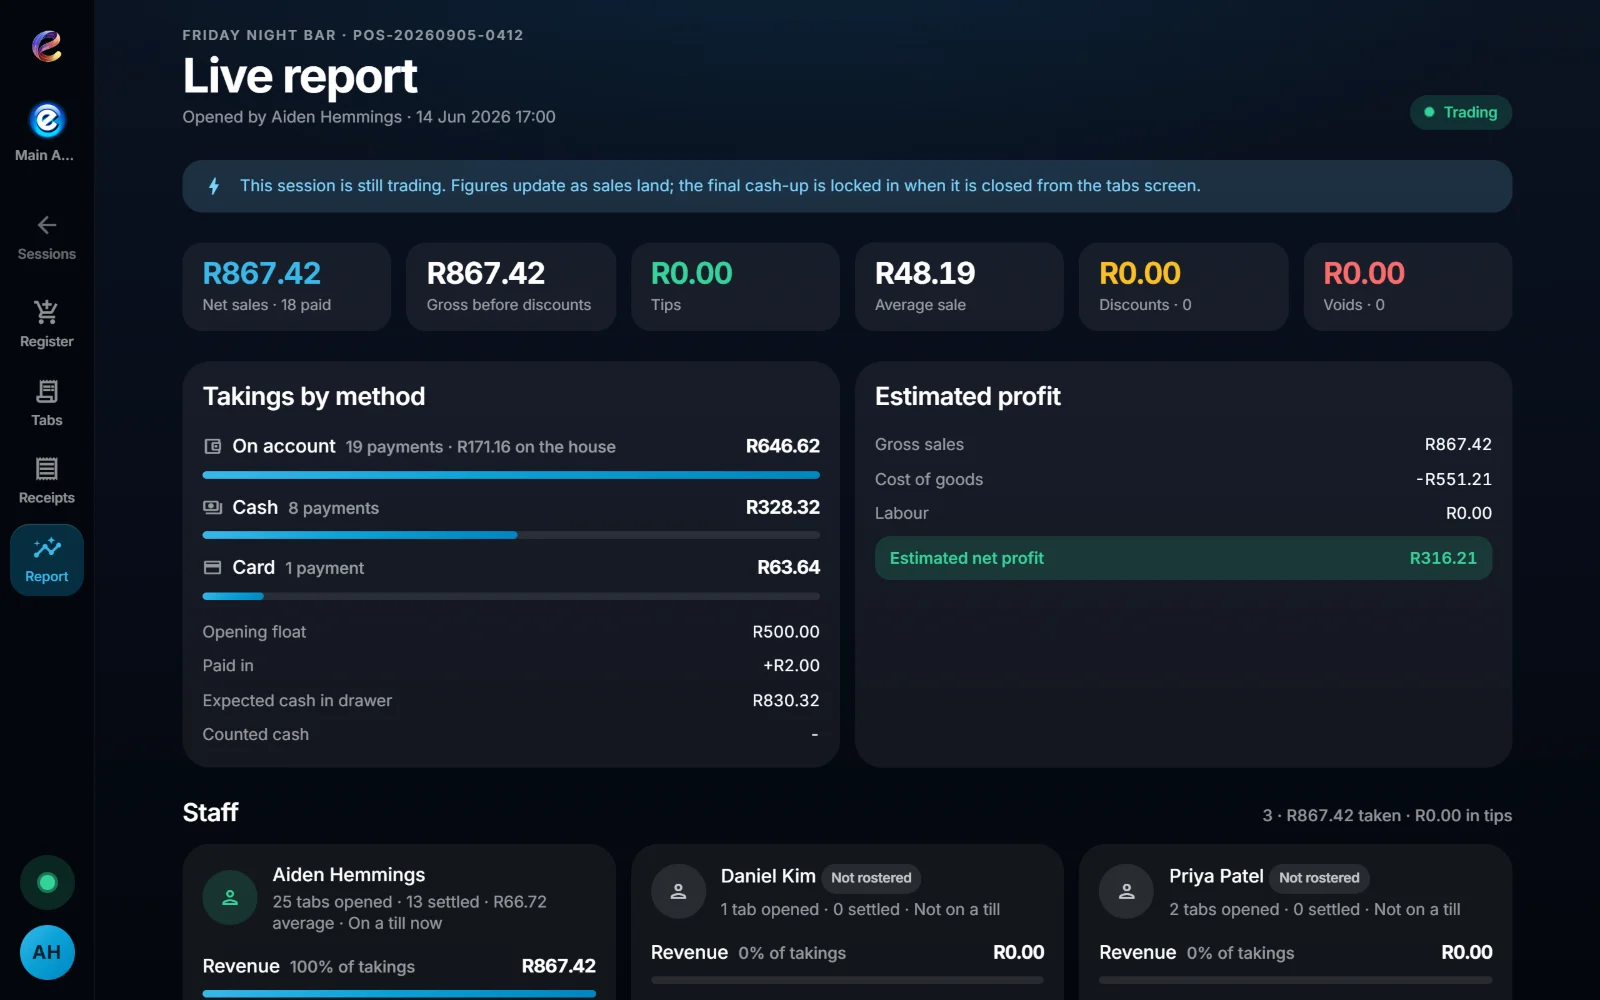Click Aiden Hemmings' avatar icon

coord(230,898)
